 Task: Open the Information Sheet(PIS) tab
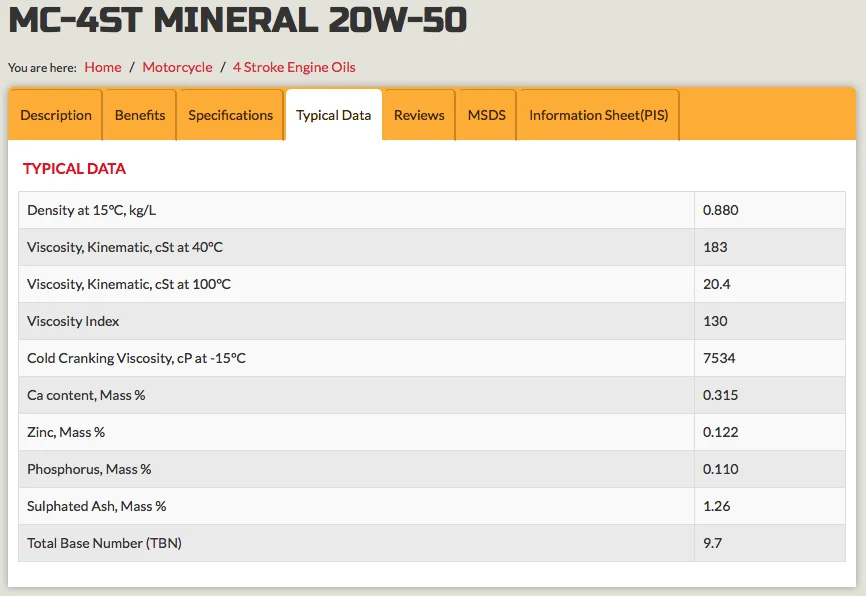pos(597,114)
